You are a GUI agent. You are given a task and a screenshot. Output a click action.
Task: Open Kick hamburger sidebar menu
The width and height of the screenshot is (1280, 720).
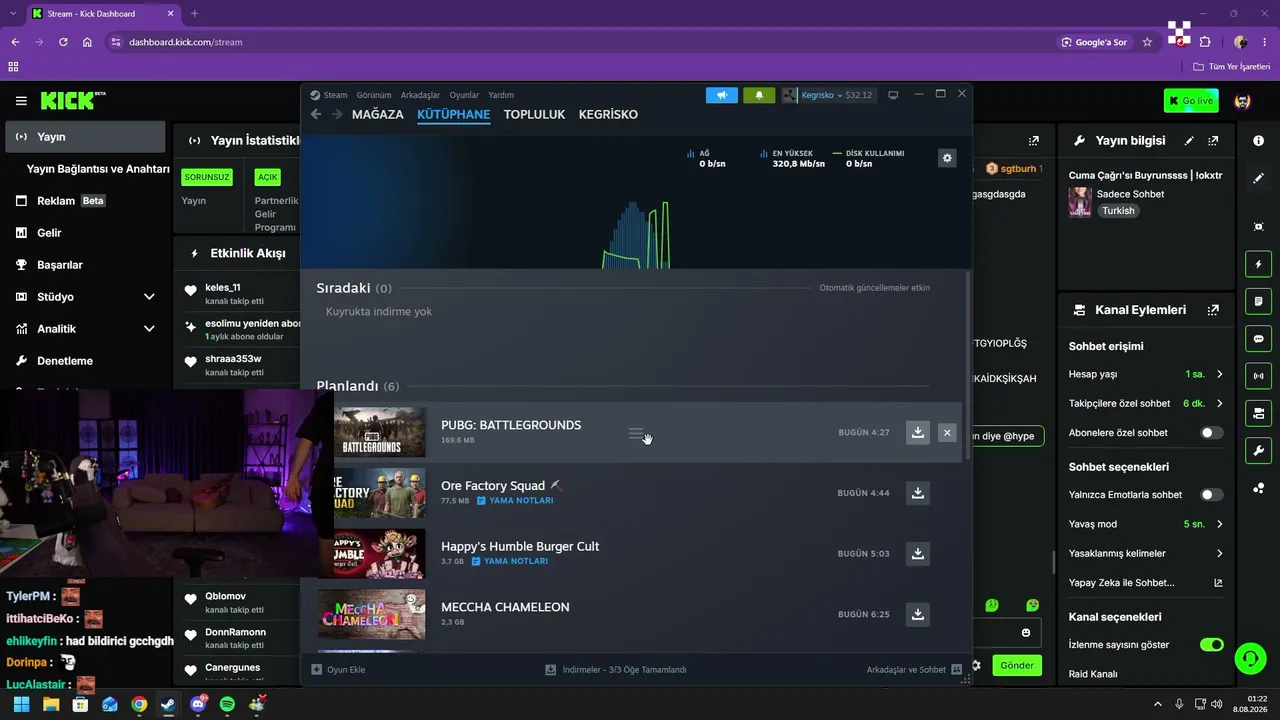point(21,101)
